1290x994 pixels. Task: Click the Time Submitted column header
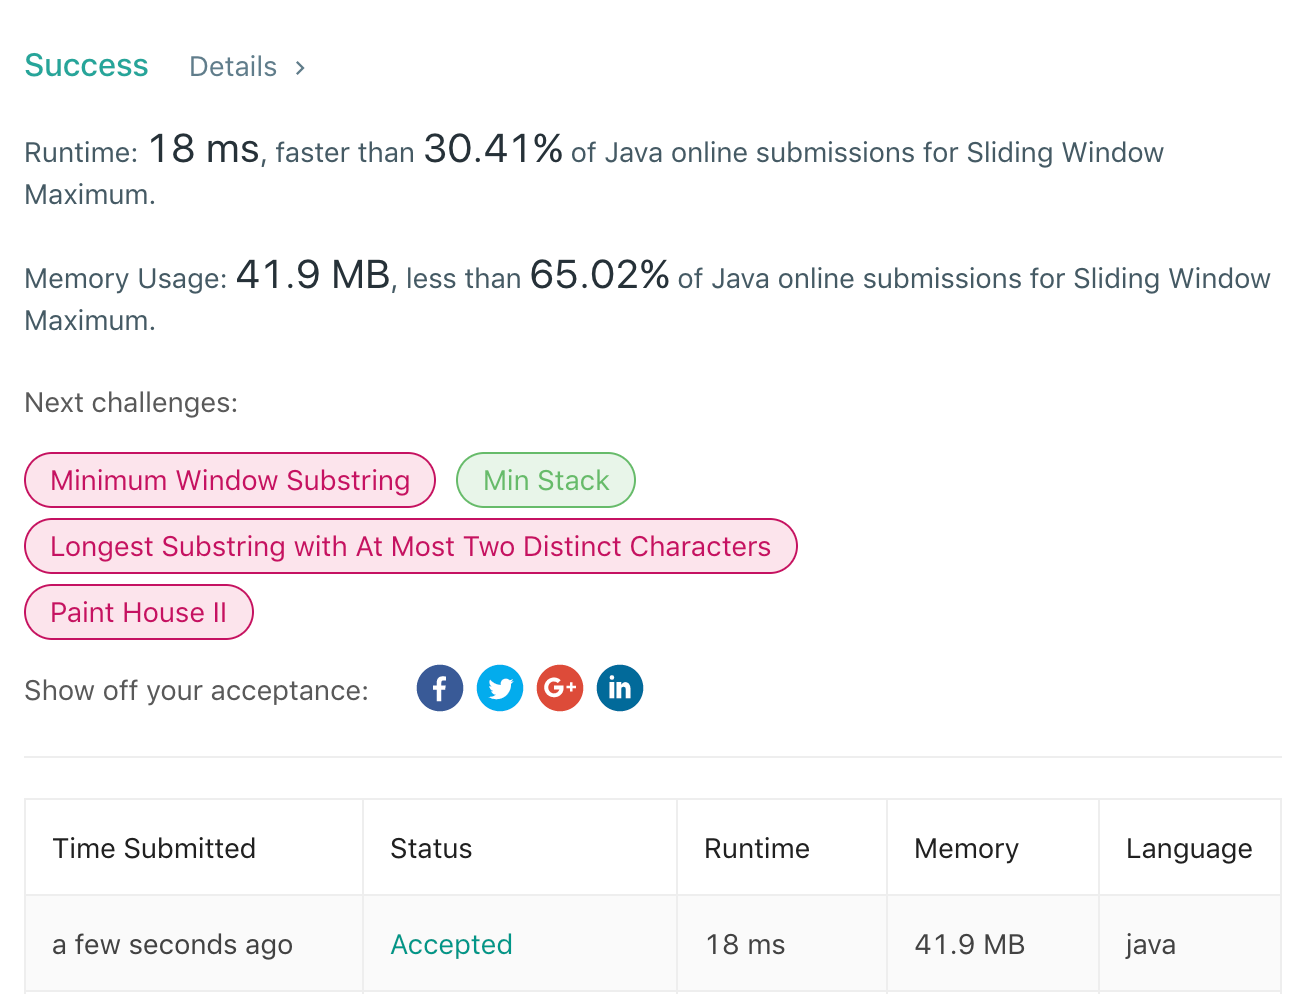coord(153,847)
